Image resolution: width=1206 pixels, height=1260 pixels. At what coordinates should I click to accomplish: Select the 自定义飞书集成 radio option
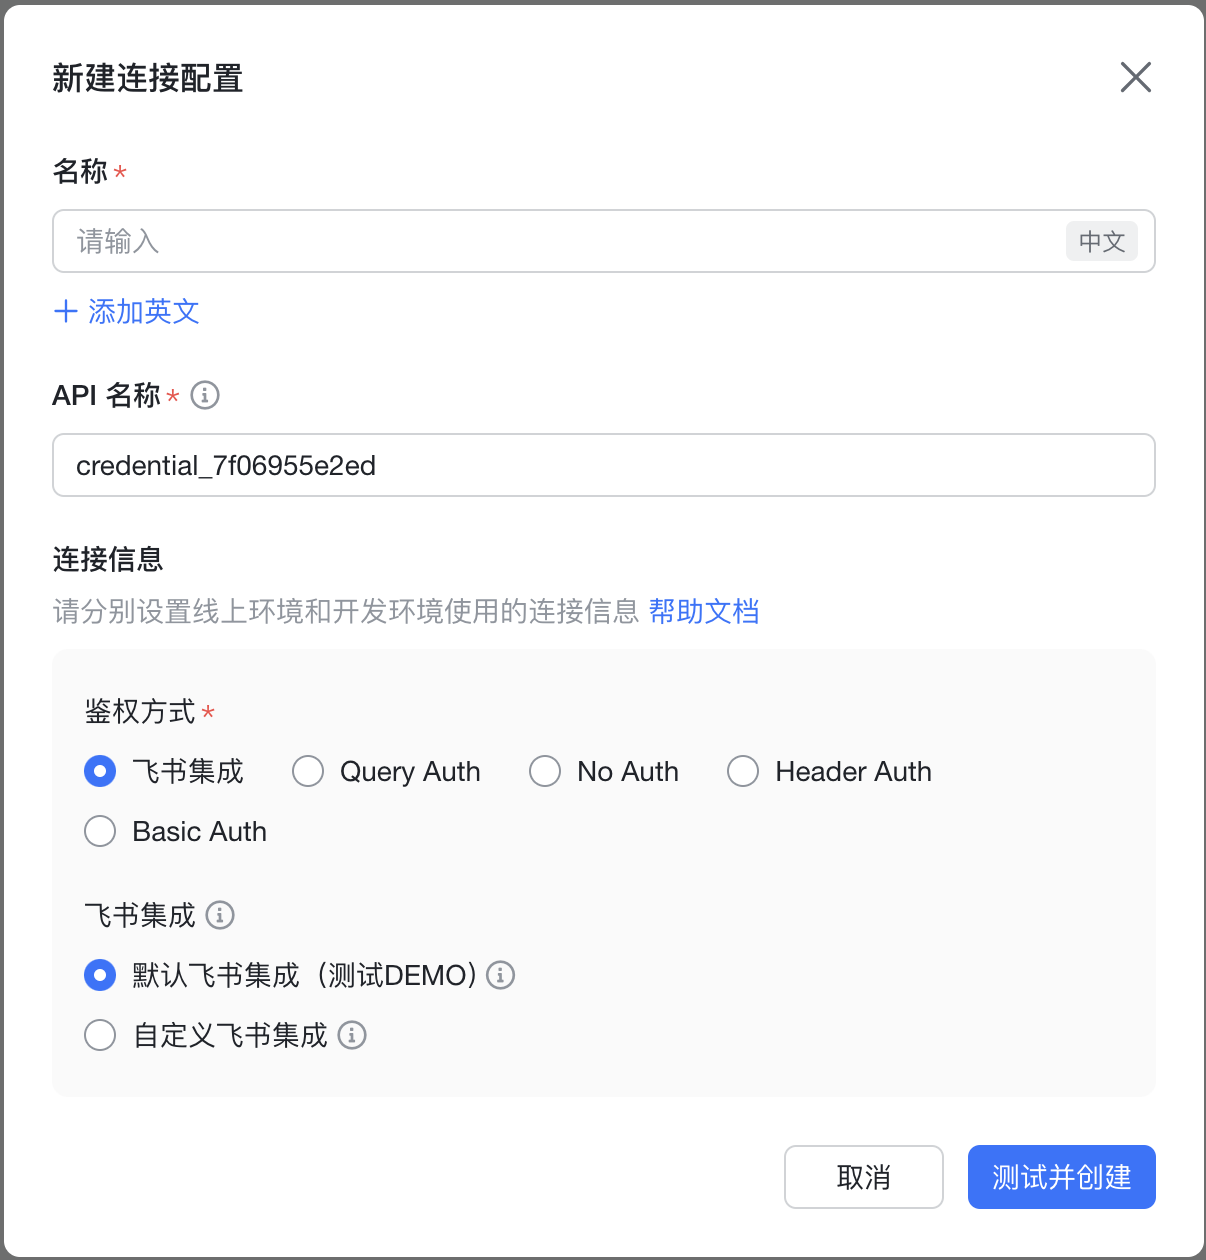100,1035
